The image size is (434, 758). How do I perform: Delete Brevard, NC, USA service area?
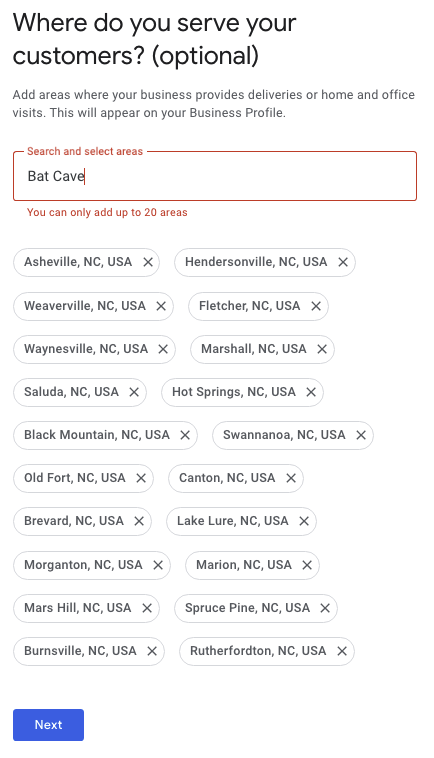pos(139,521)
